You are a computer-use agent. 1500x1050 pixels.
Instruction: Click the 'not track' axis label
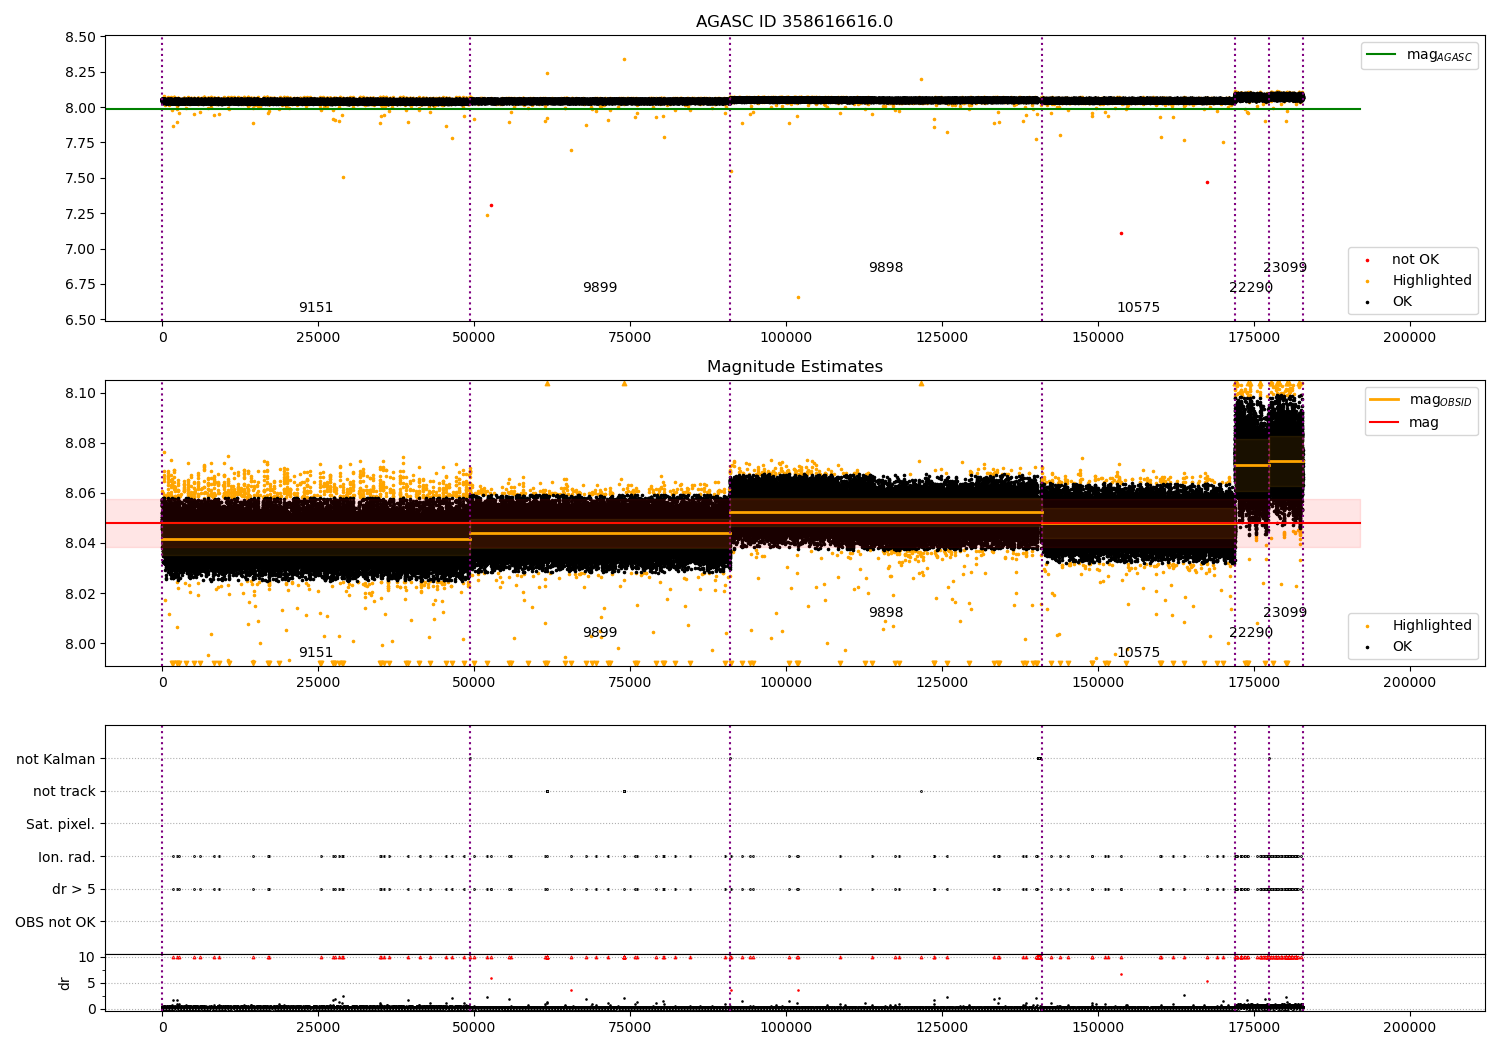tap(64, 792)
